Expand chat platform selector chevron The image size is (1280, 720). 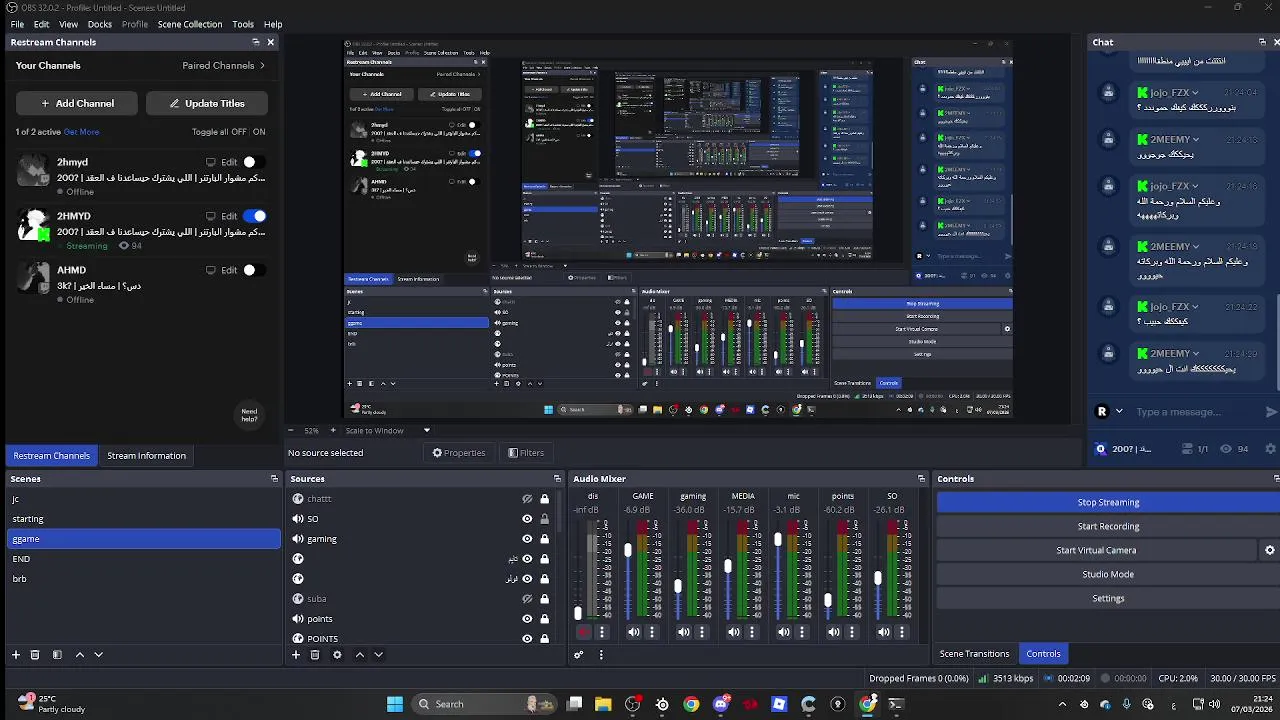tap(1119, 411)
